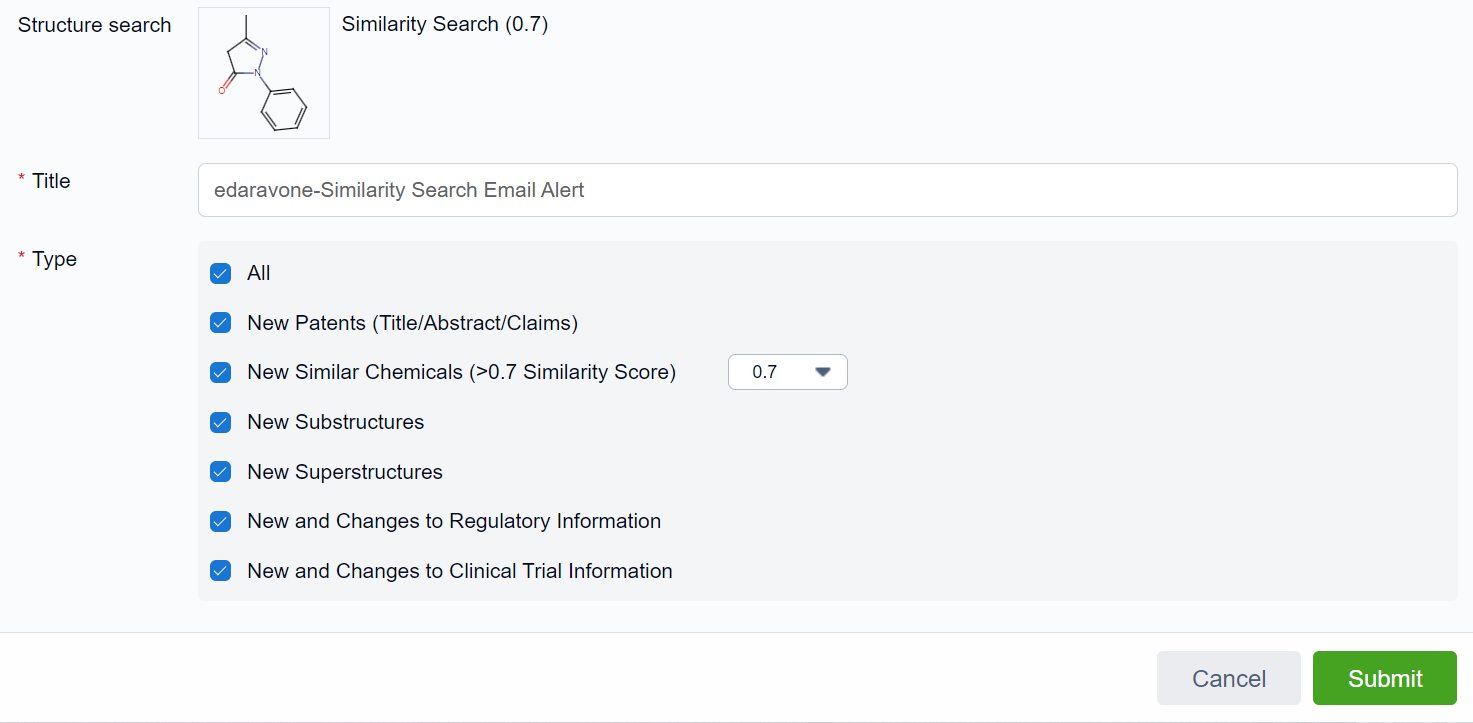Toggle the New Patents checkbox
The height and width of the screenshot is (723, 1473).
(x=221, y=323)
